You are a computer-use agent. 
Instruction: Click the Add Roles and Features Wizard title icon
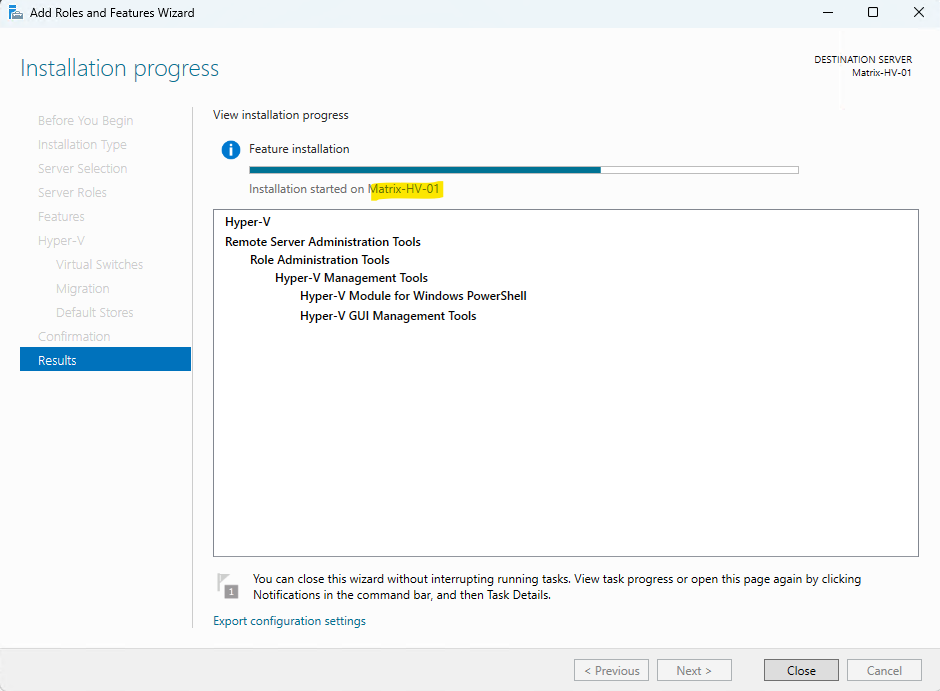[x=16, y=13]
